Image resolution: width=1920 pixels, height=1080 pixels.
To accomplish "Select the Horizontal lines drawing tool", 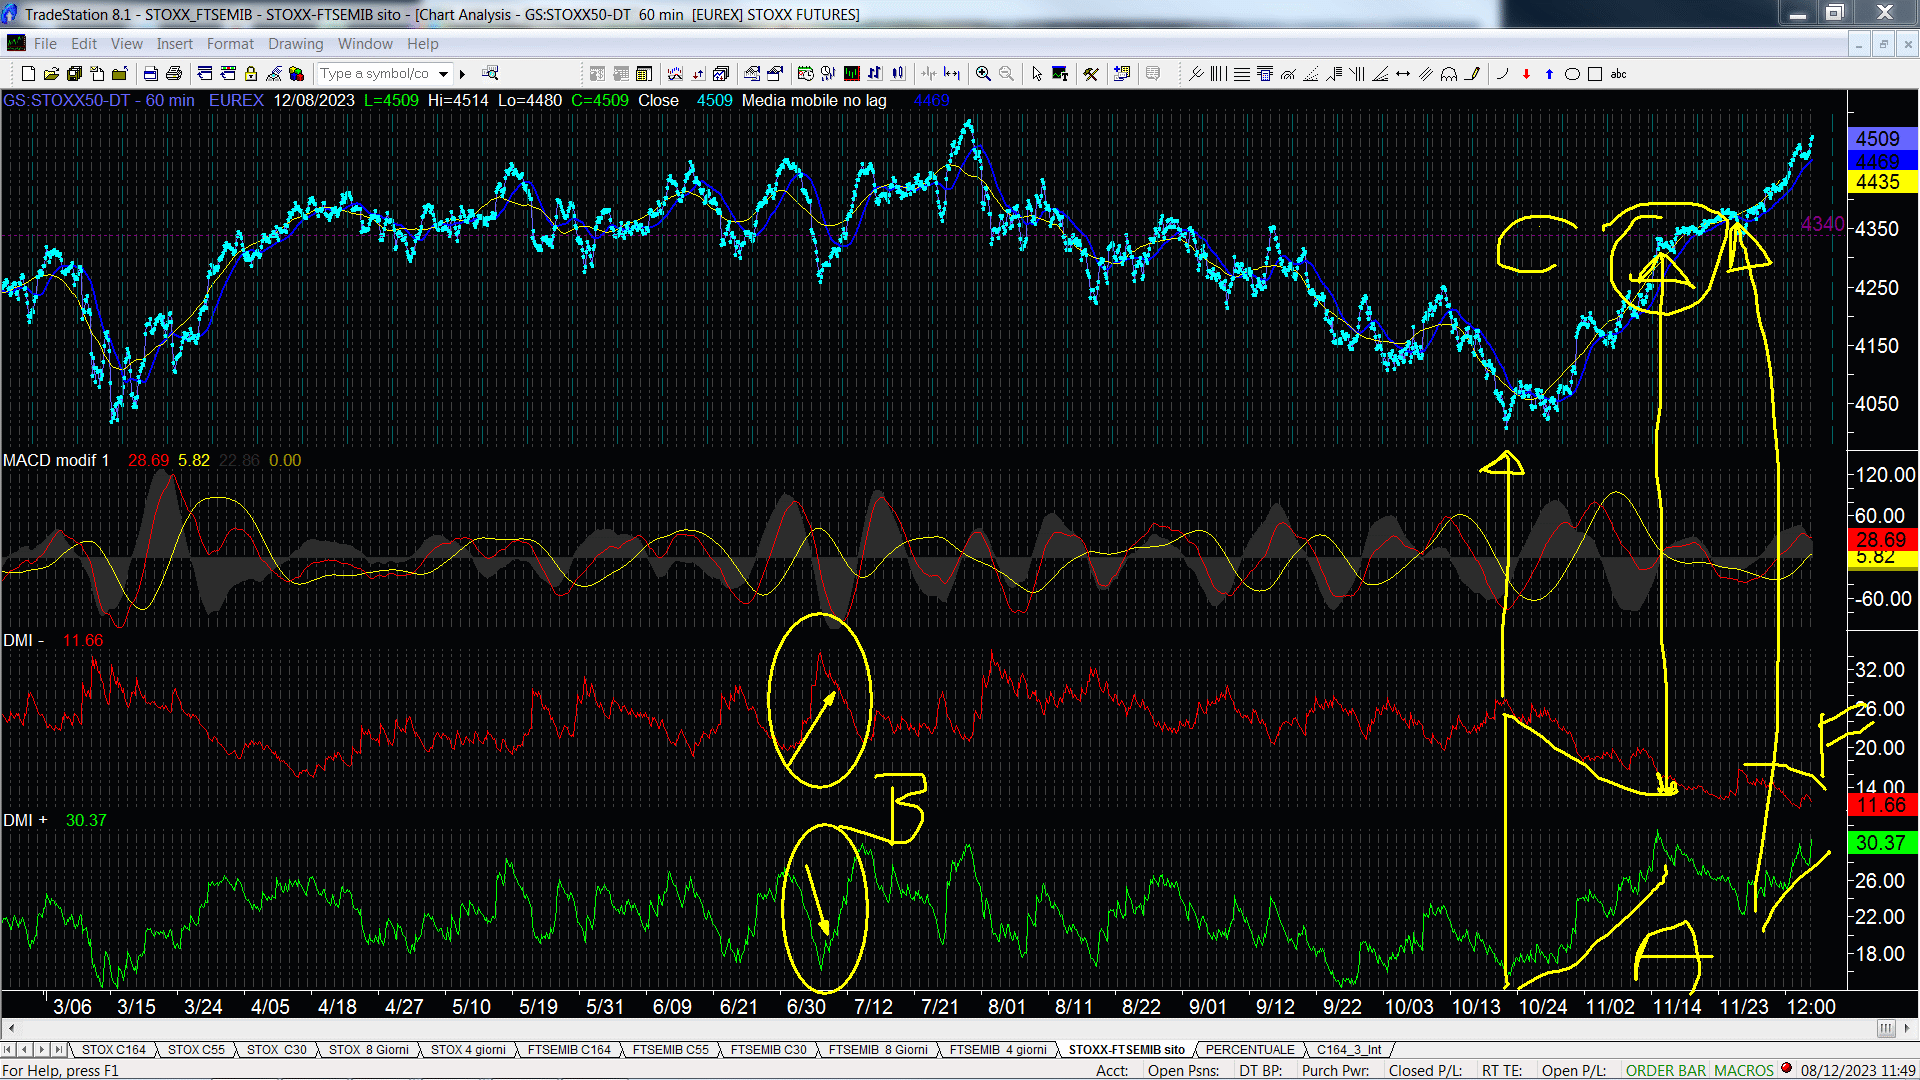I will tap(1241, 74).
